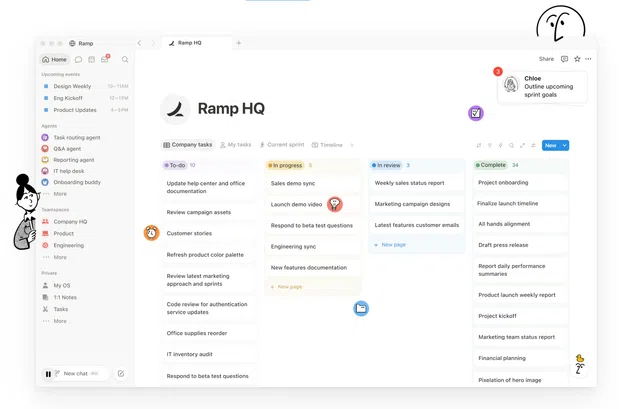Click the compose new page icon at sidebar bottom
619x409 pixels.
point(121,373)
